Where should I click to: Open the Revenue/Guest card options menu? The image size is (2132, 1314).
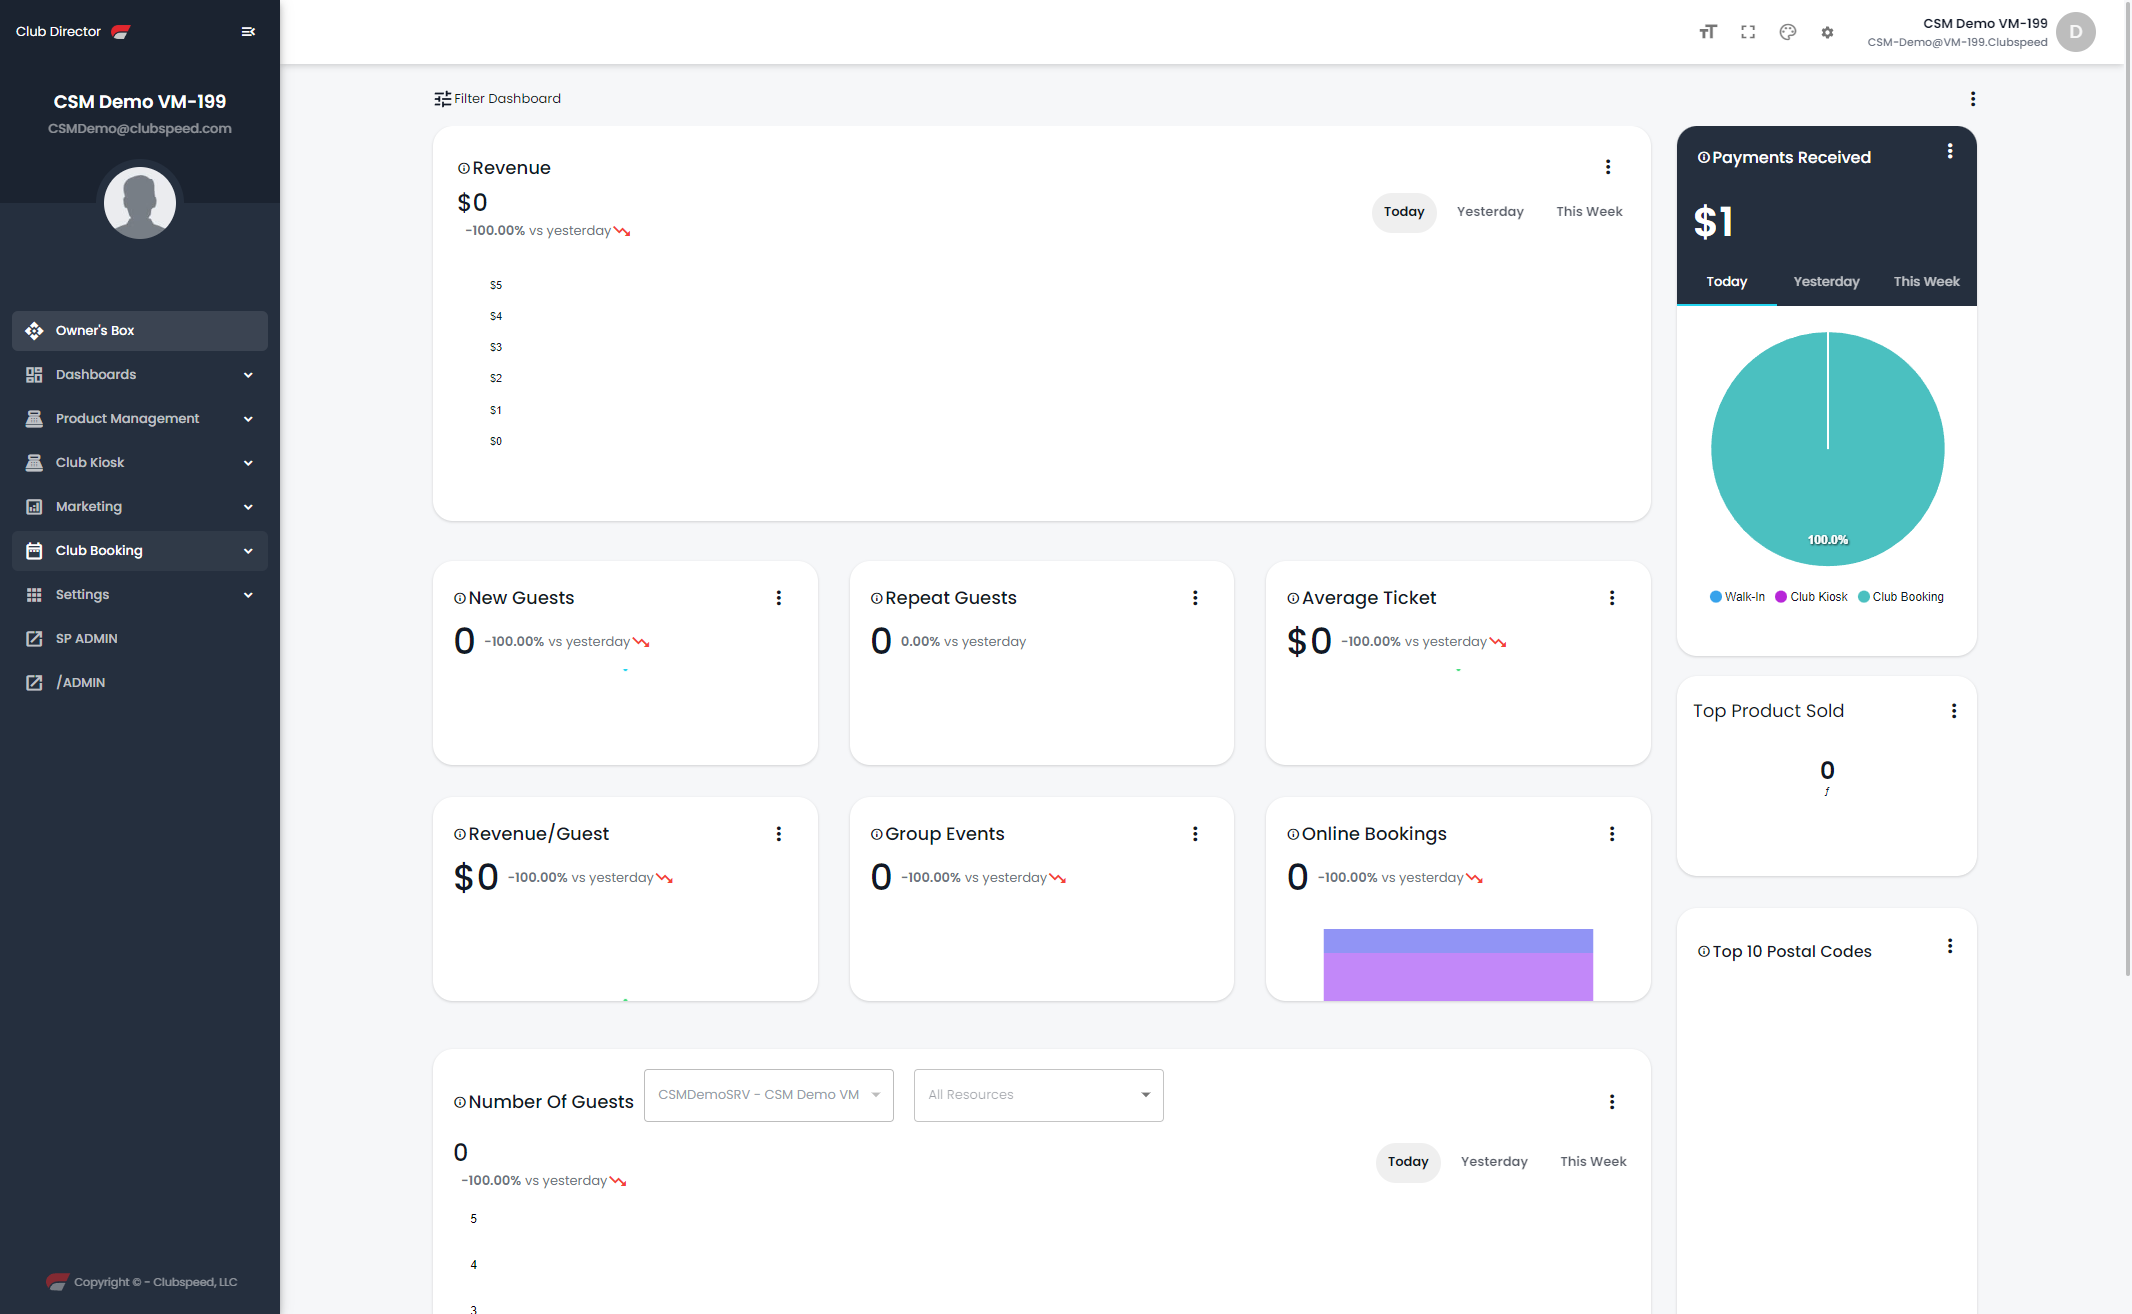point(779,834)
